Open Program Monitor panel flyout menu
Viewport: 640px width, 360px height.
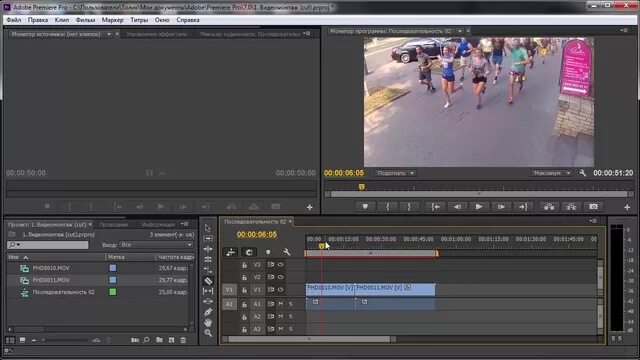(624, 30)
